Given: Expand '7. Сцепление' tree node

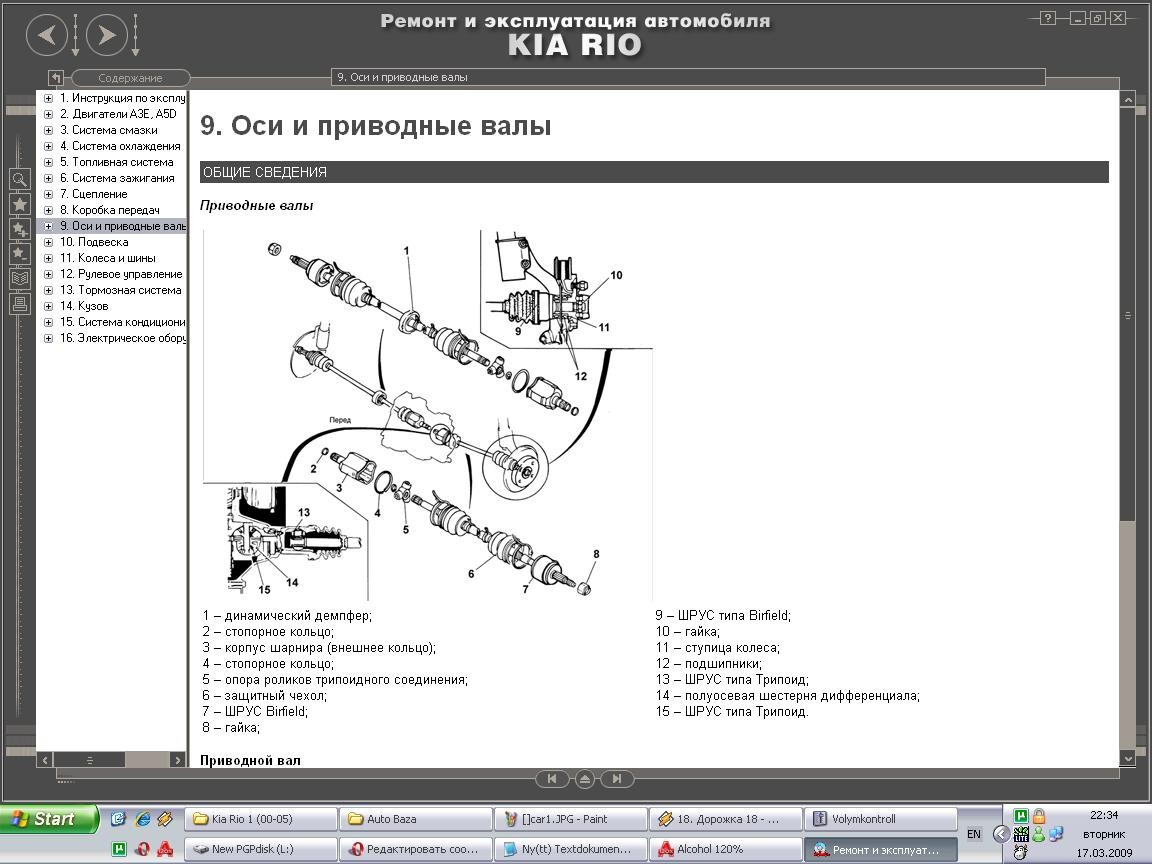Looking at the screenshot, I should [x=48, y=195].
